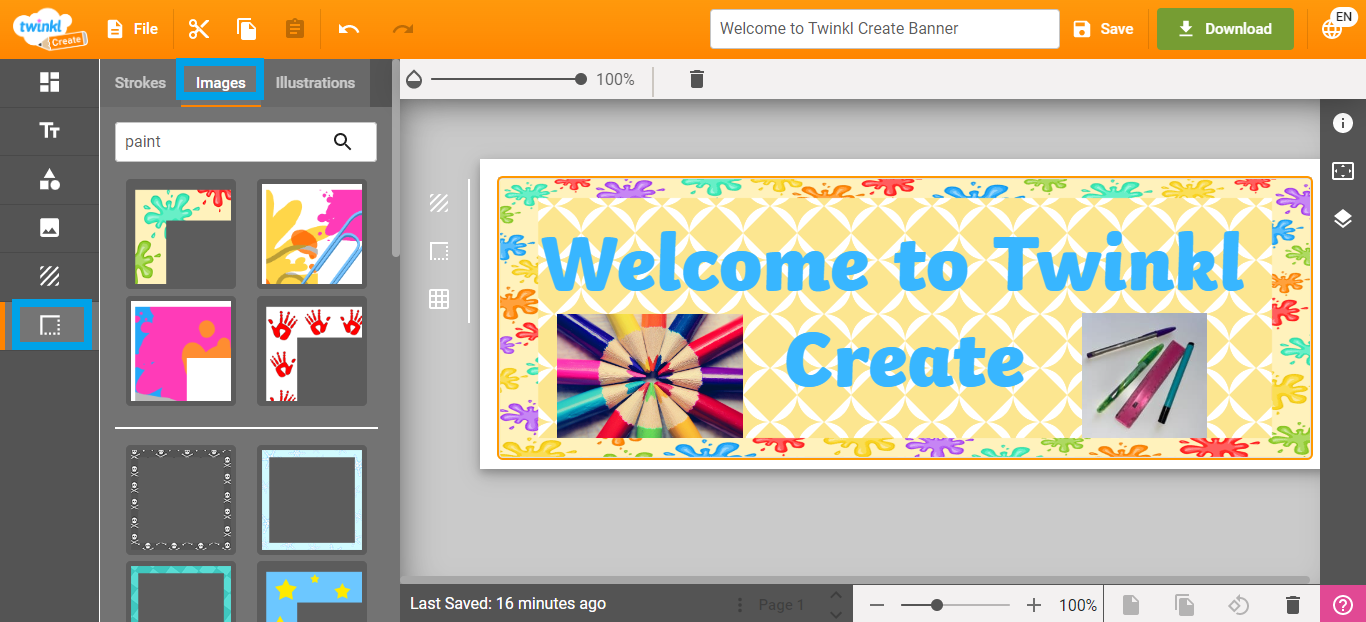Select the Text tool in sidebar
This screenshot has width=1366, height=622.
tap(49, 131)
